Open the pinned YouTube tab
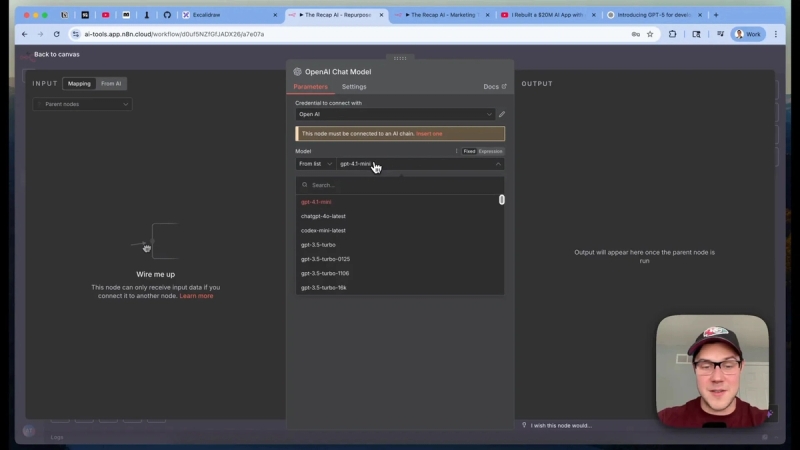The width and height of the screenshot is (800, 450). [106, 15]
